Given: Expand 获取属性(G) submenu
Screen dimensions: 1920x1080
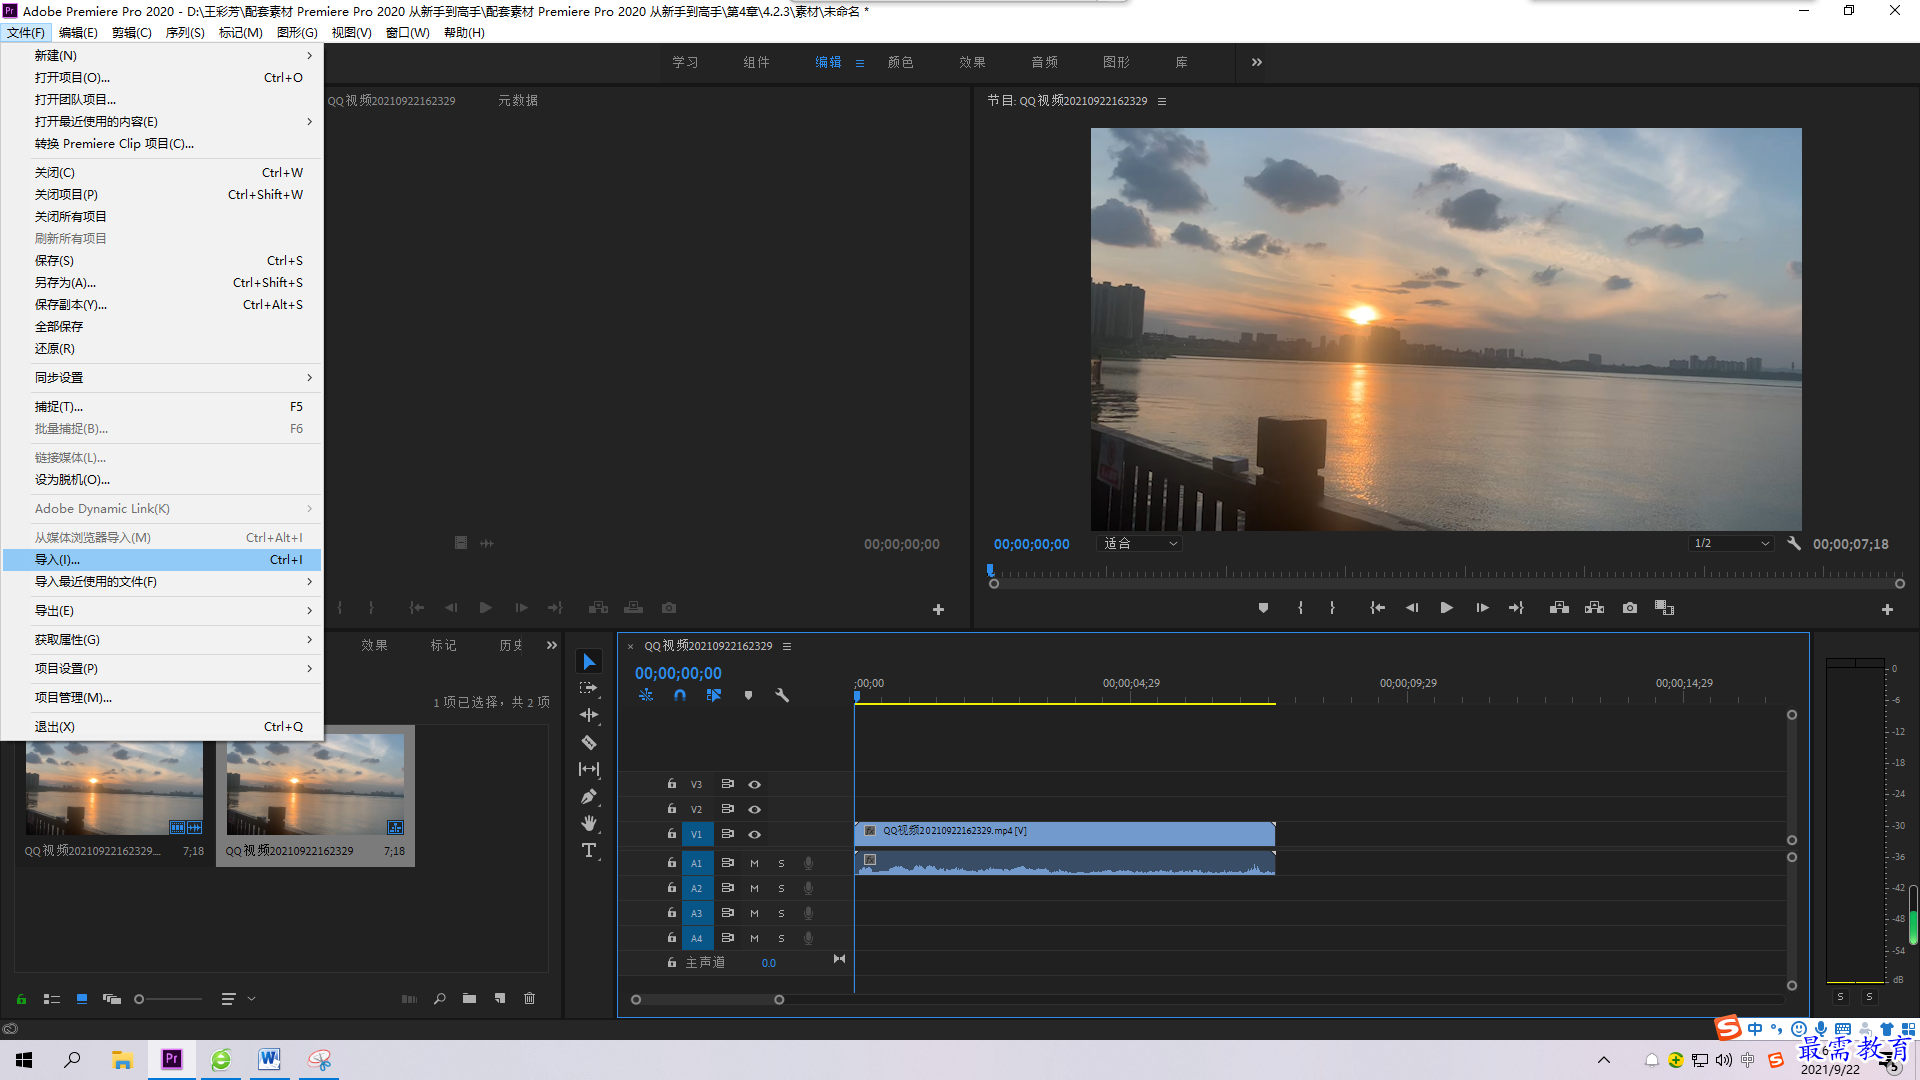Looking at the screenshot, I should click(163, 639).
